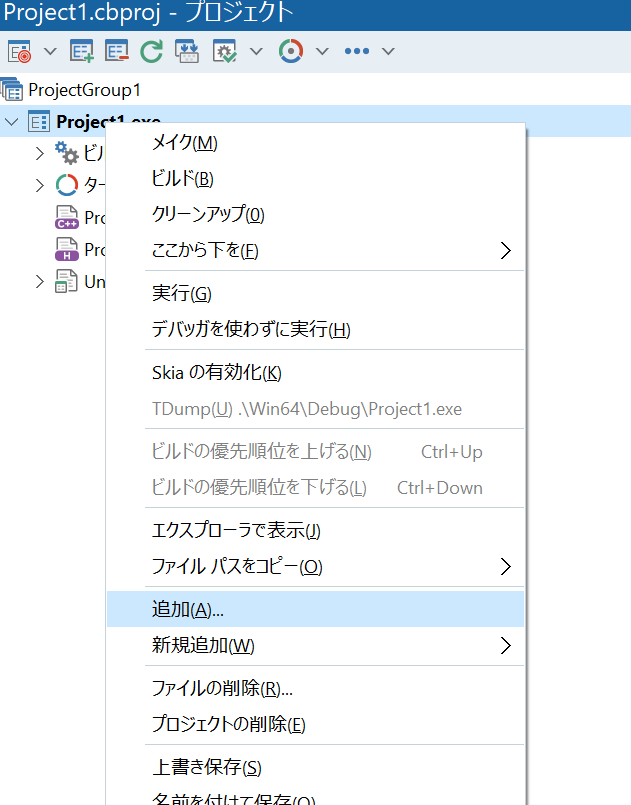Collapse the Project1.exe tree node
631x805 pixels.
(12, 122)
